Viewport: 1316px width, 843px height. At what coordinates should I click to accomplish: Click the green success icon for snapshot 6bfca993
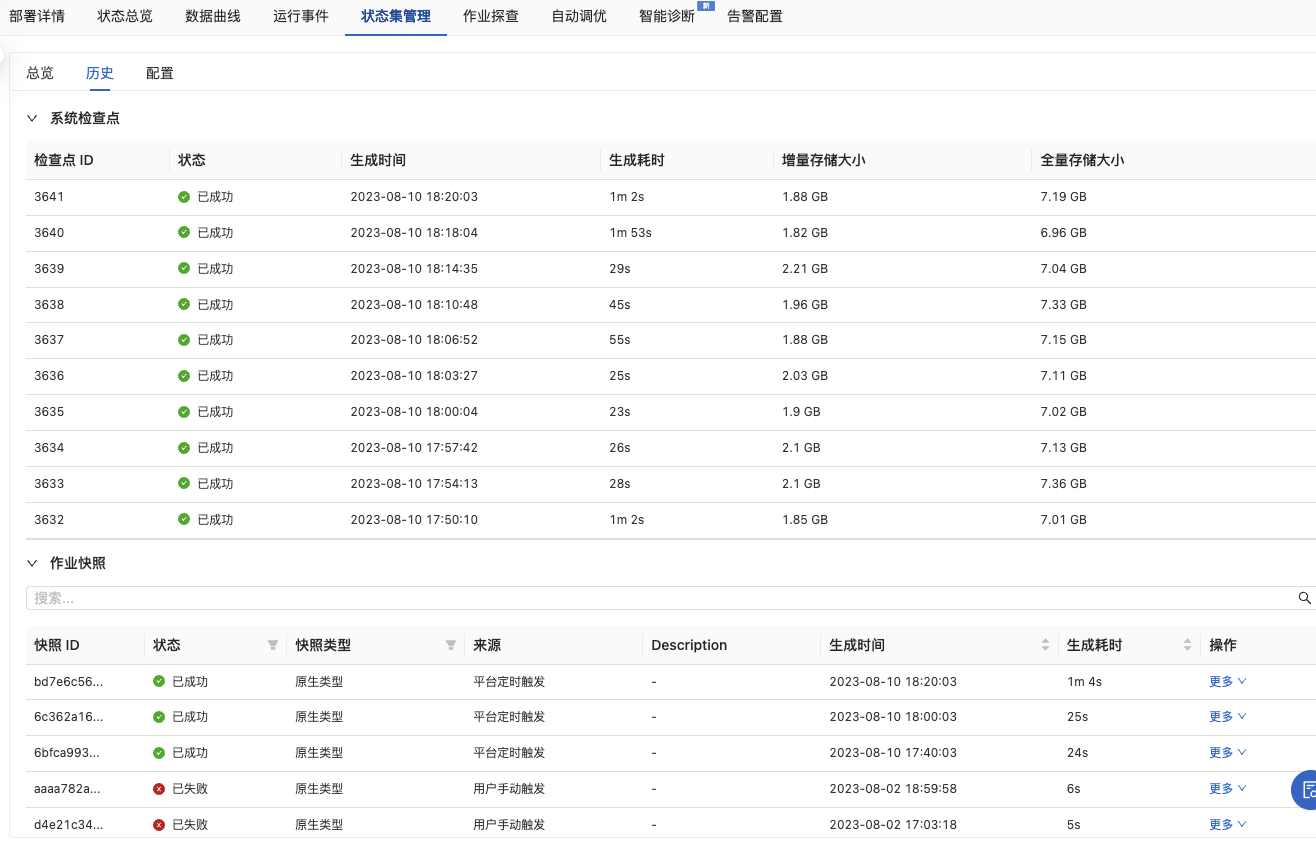(x=159, y=753)
